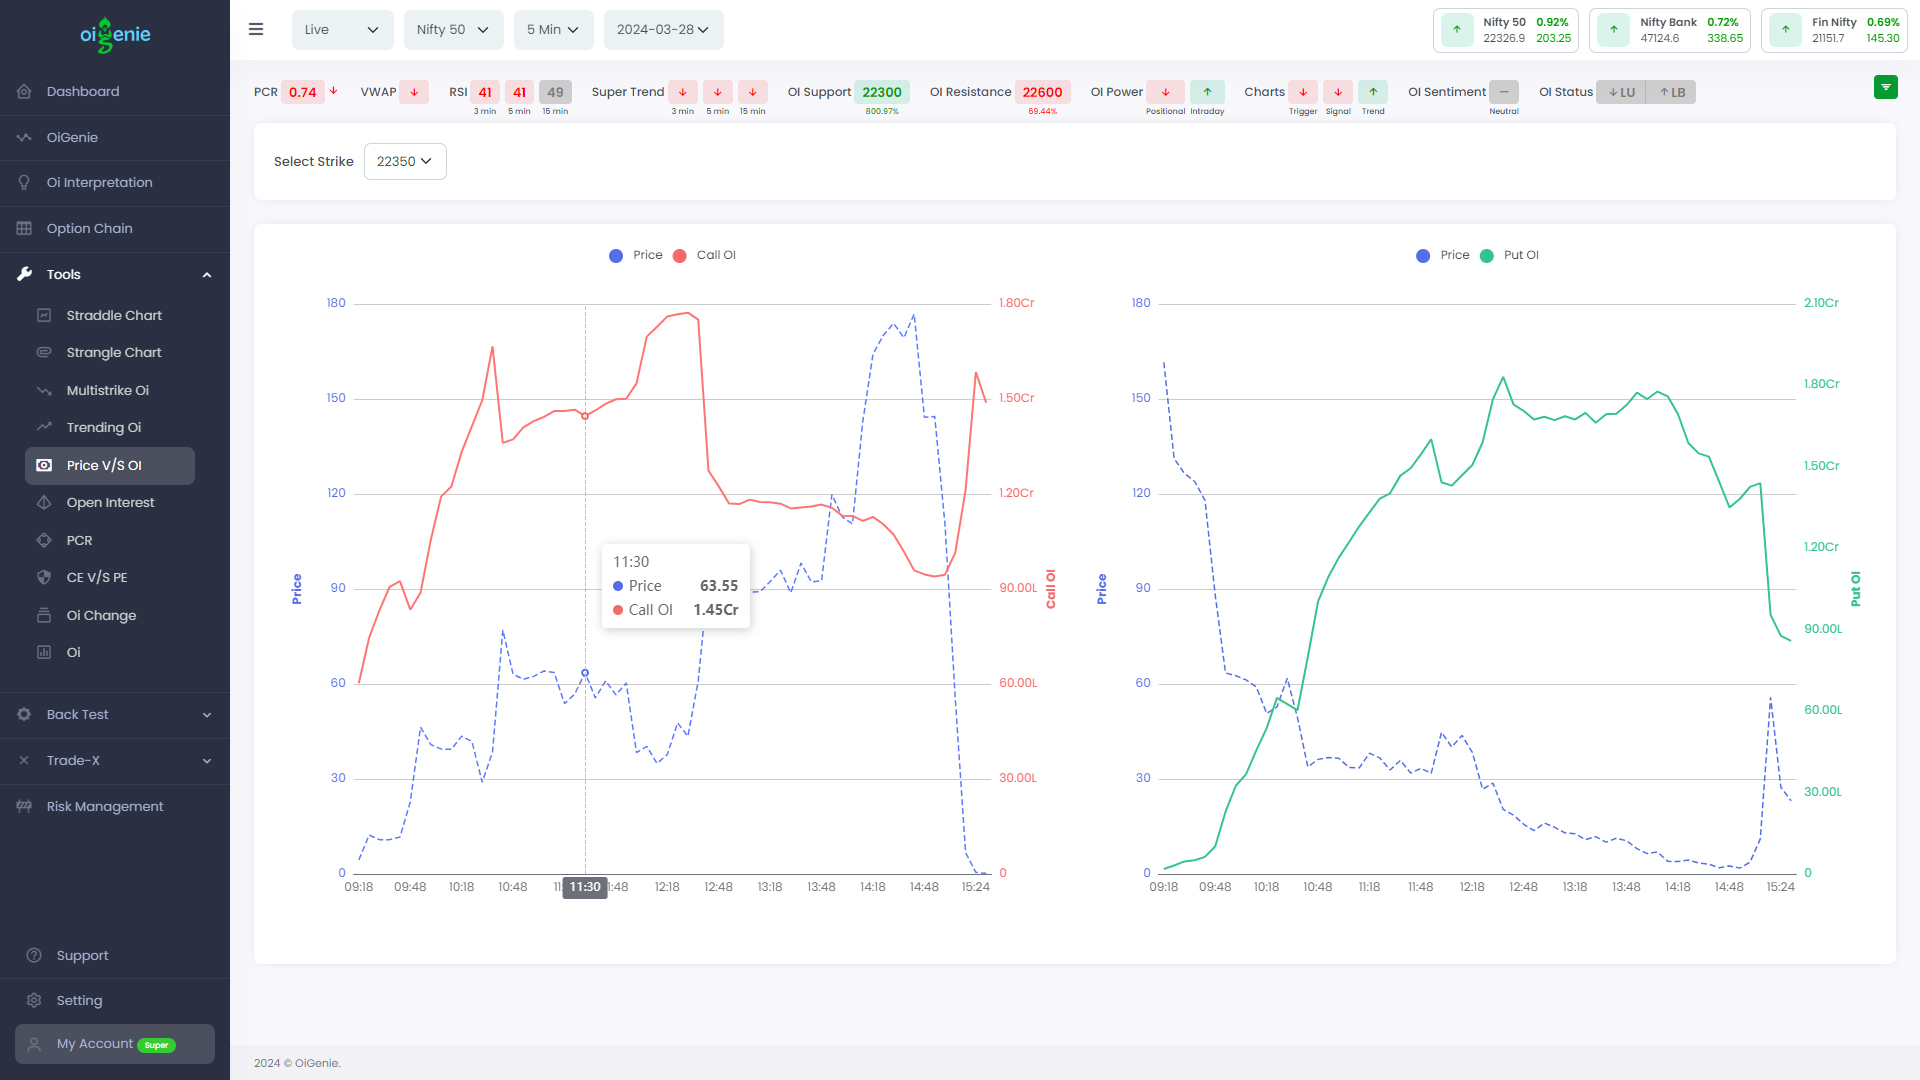Screen dimensions: 1920x1080
Task: Select the CE V/S PE tool
Action: pyautogui.click(x=96, y=577)
